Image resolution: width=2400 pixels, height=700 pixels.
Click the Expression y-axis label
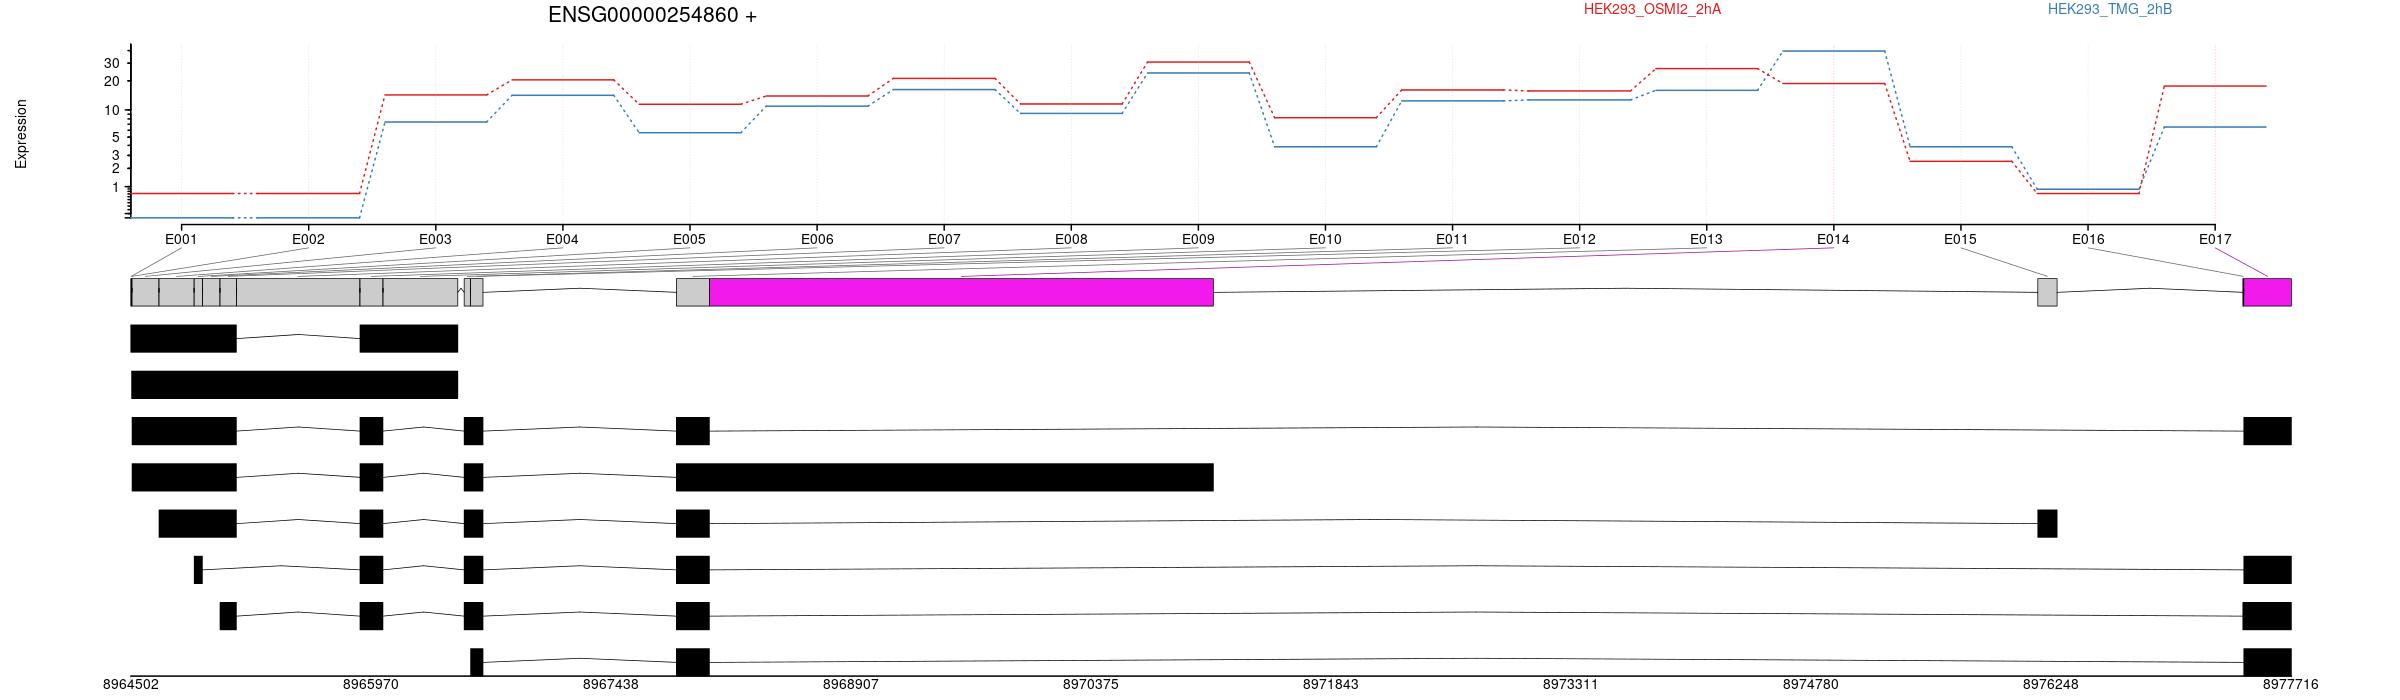[x=21, y=134]
